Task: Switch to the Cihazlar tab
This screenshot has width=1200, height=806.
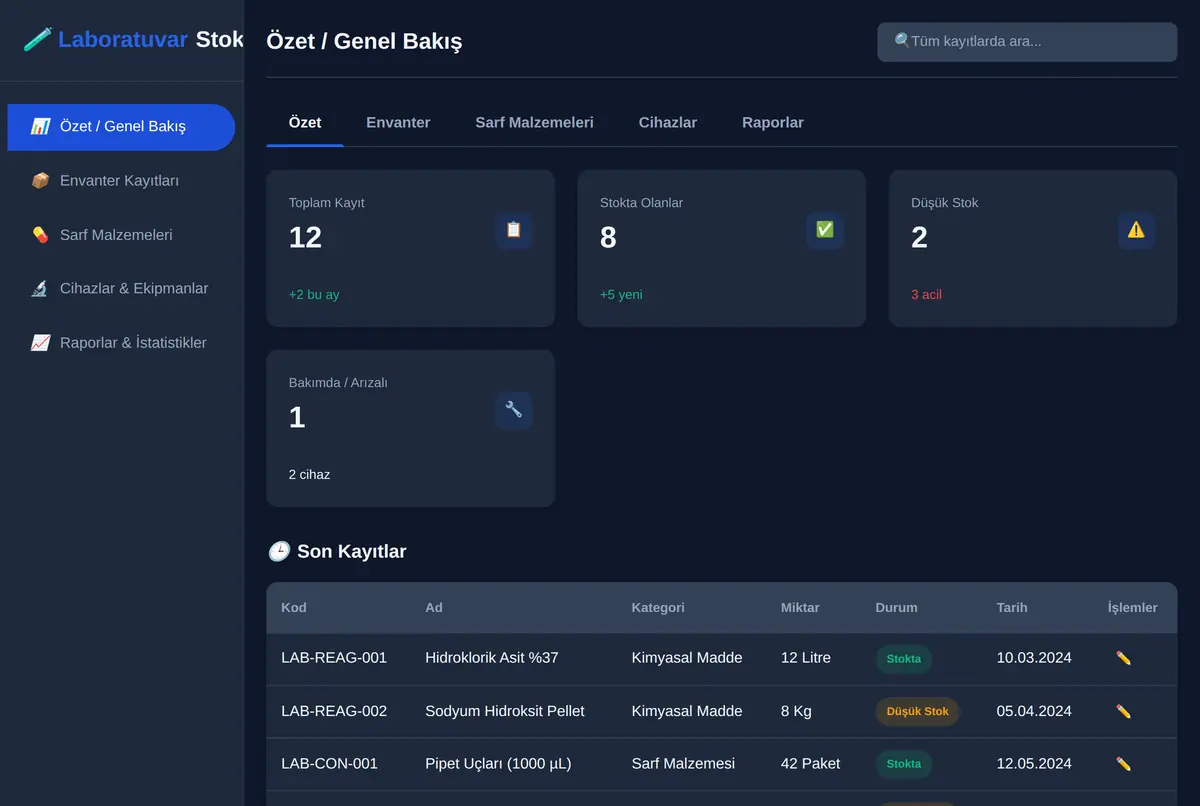Action: 668,123
